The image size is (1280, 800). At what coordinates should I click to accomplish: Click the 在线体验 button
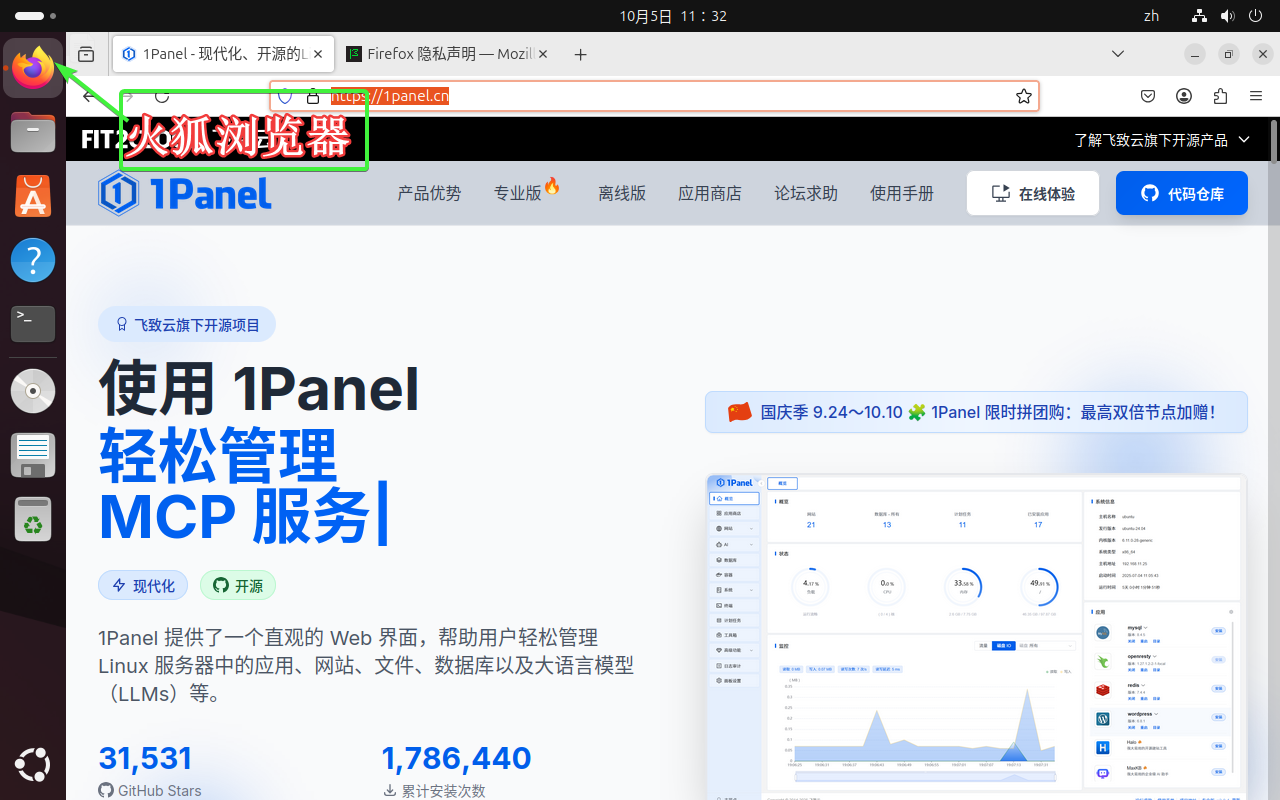coord(1032,193)
